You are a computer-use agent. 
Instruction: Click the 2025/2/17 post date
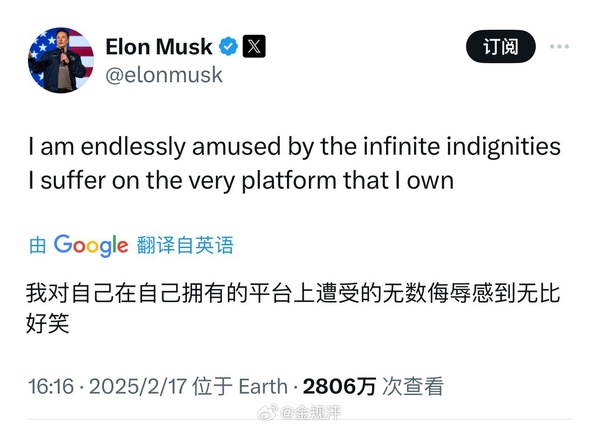click(138, 386)
